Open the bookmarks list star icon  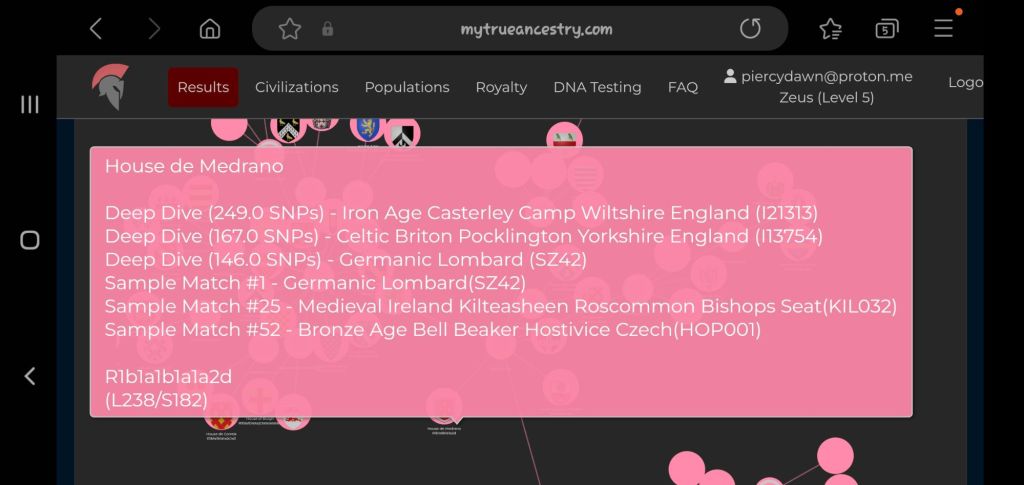[x=830, y=29]
